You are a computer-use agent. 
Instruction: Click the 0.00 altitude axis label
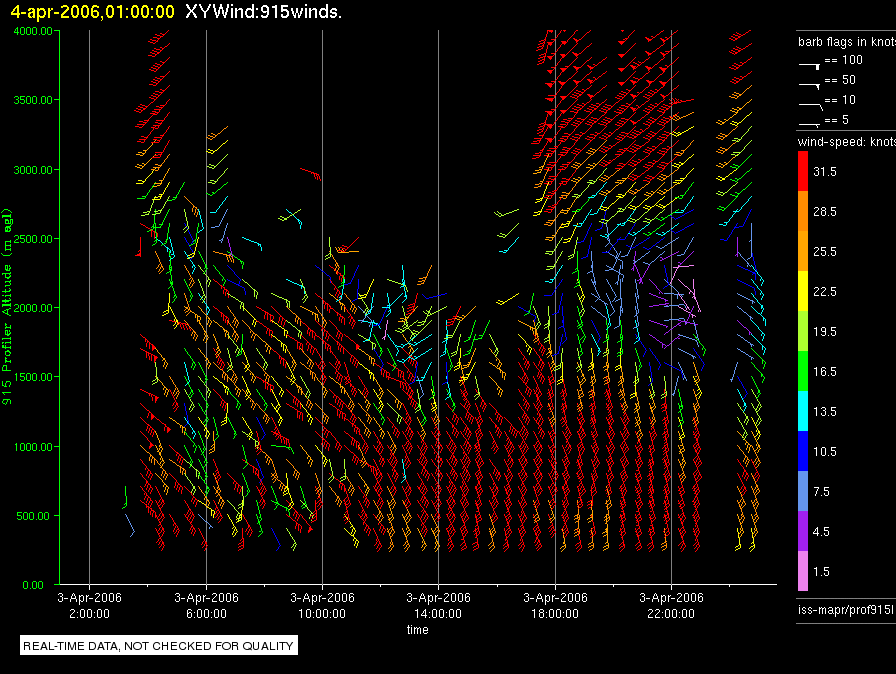33,585
